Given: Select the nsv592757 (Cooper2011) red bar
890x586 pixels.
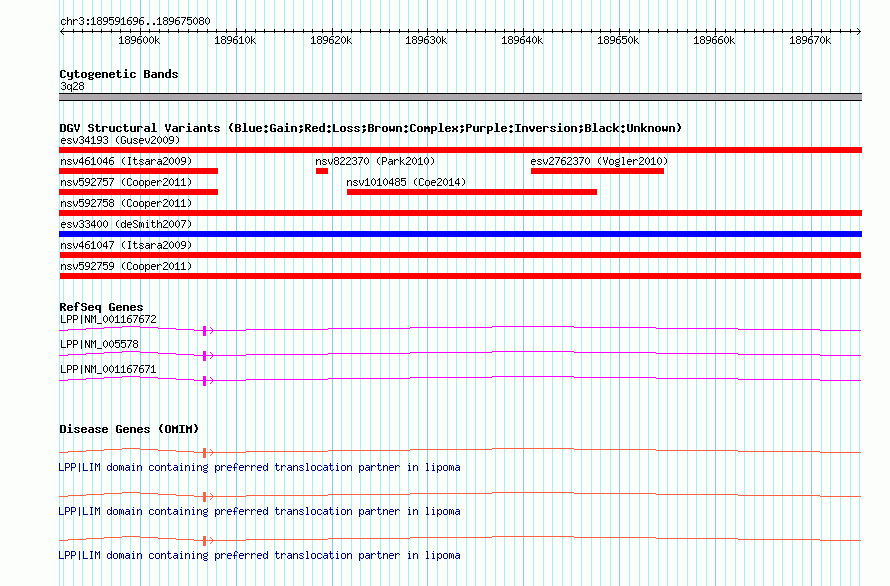Looking at the screenshot, I should click(x=138, y=192).
